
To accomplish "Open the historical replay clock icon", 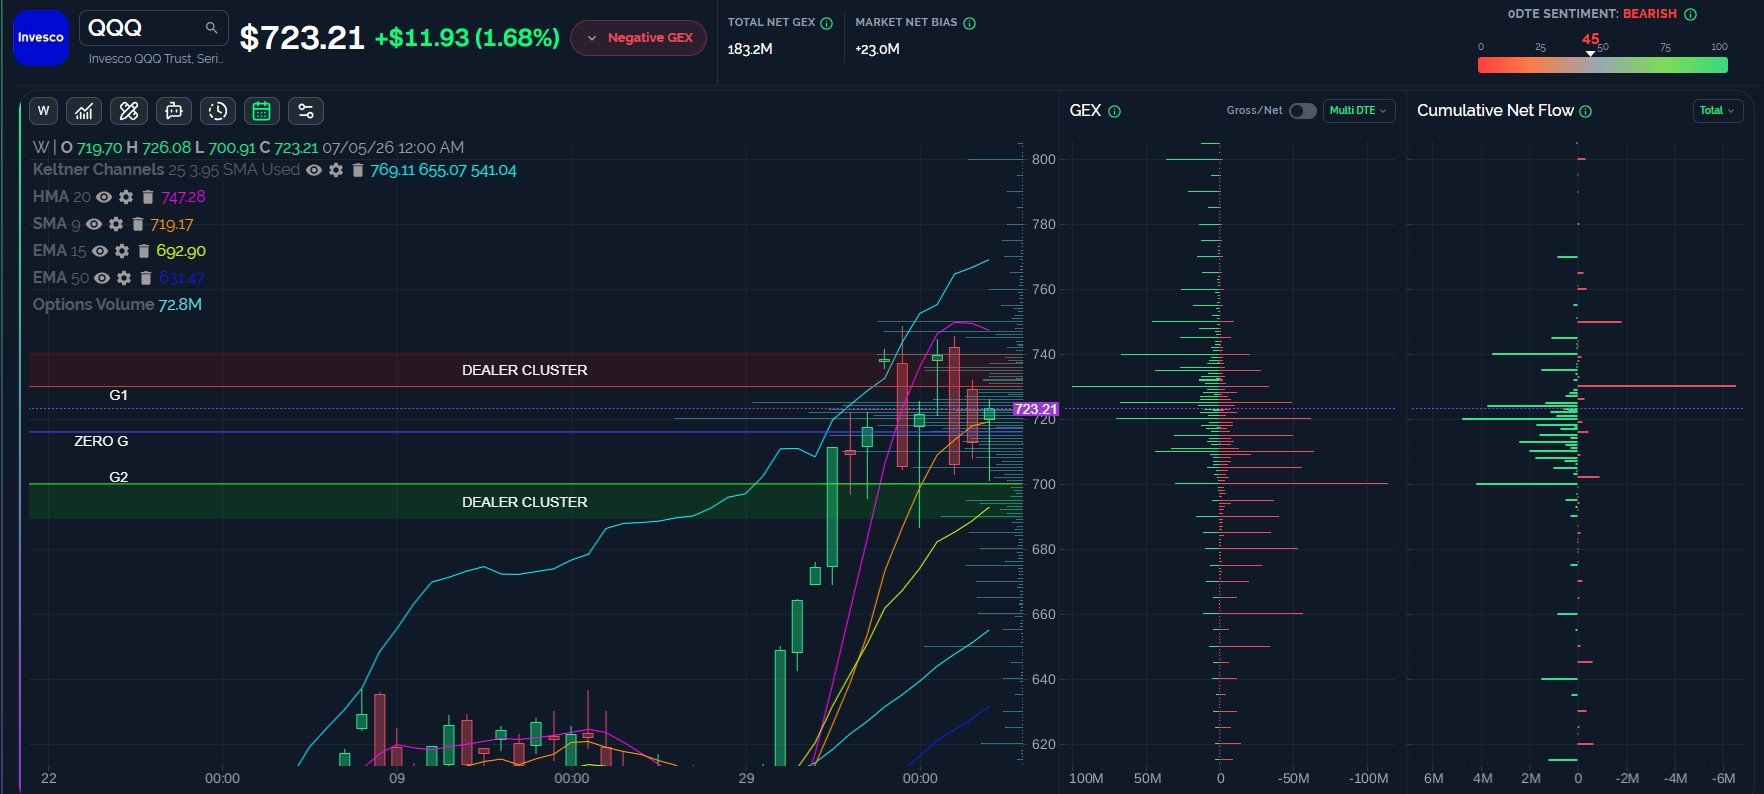I will [218, 111].
